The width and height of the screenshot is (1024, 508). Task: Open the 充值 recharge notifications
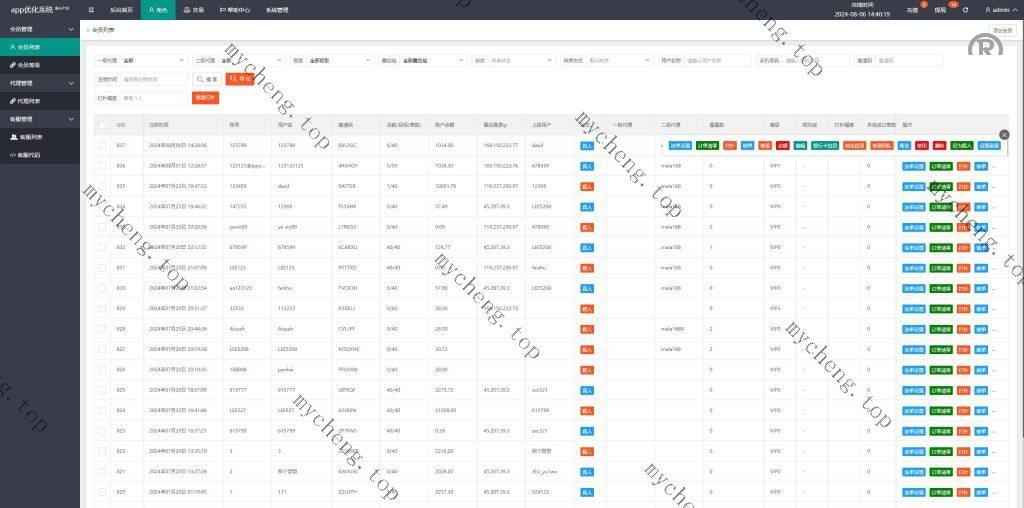(912, 9)
